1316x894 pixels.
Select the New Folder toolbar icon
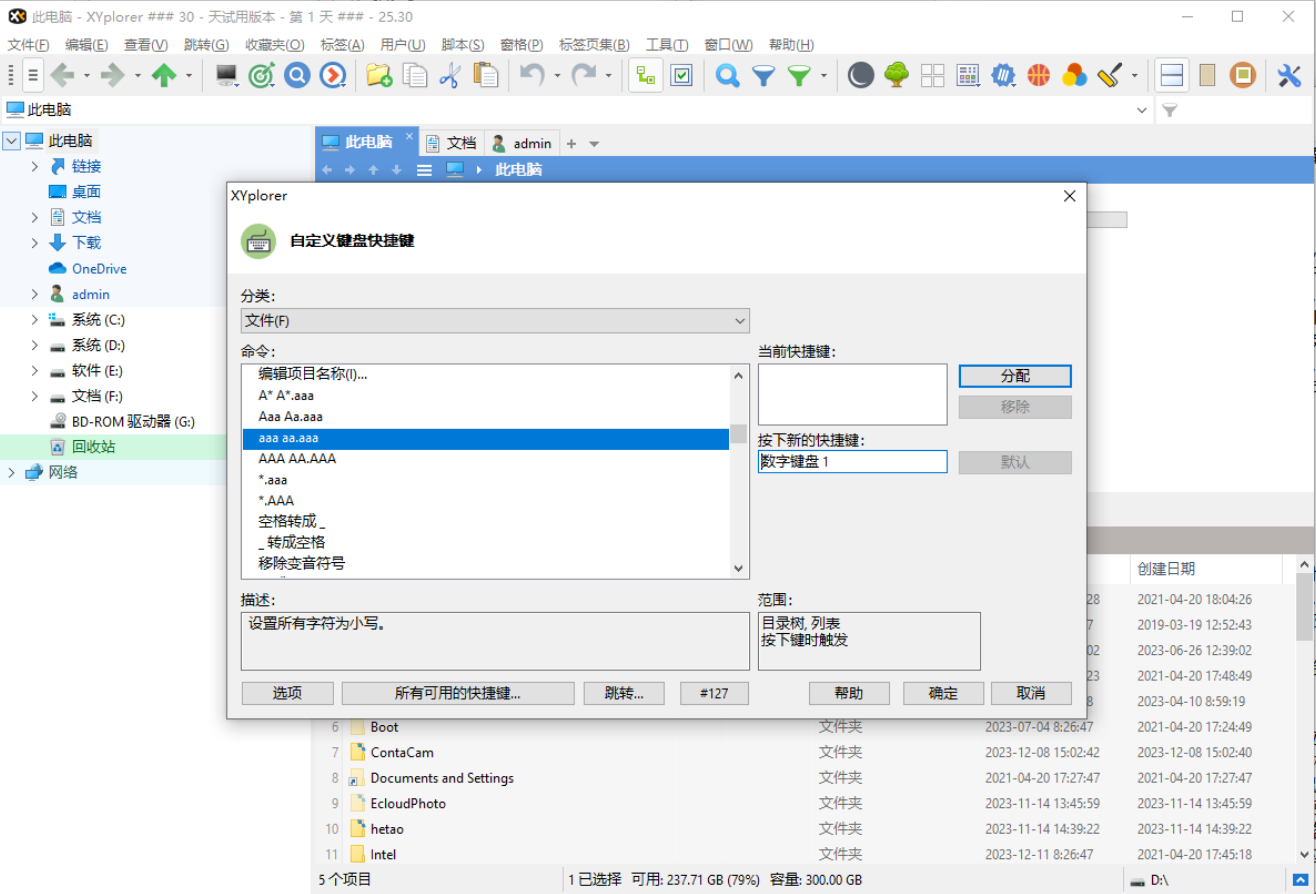click(x=379, y=74)
